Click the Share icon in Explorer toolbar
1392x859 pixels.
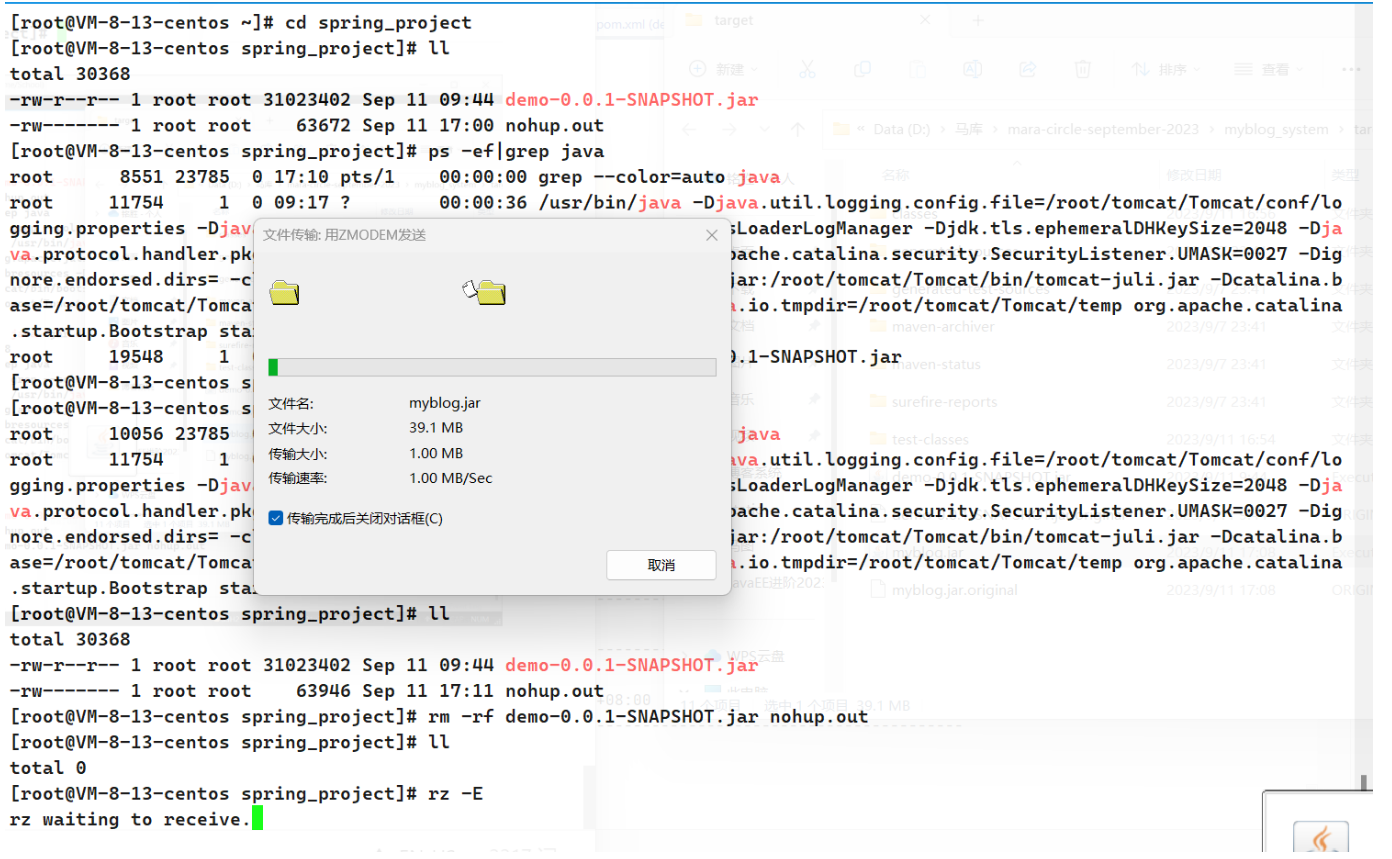coord(1027,69)
